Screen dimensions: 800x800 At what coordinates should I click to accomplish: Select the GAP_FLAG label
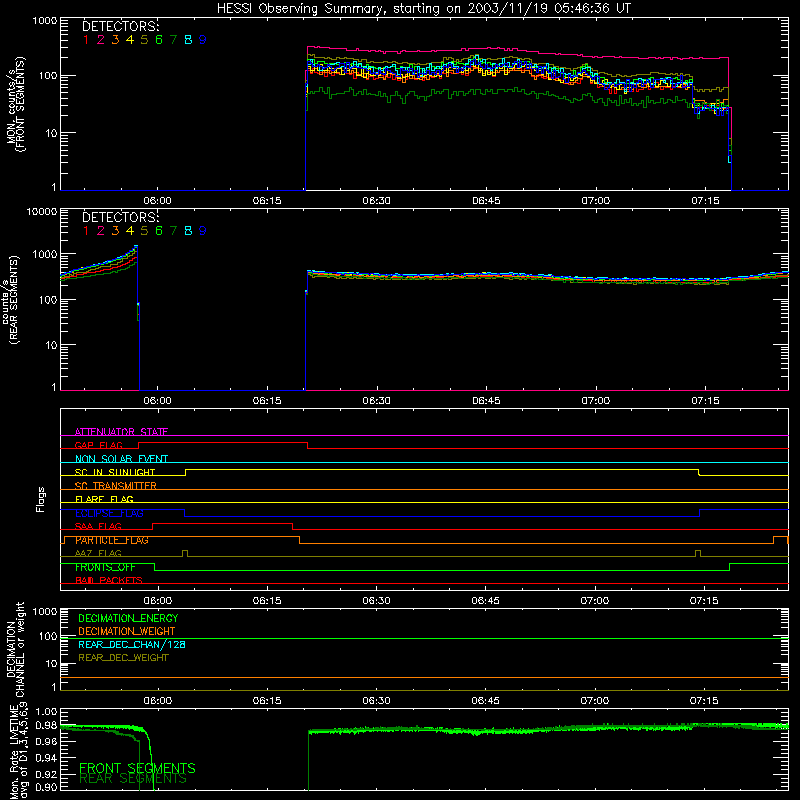click(98, 445)
